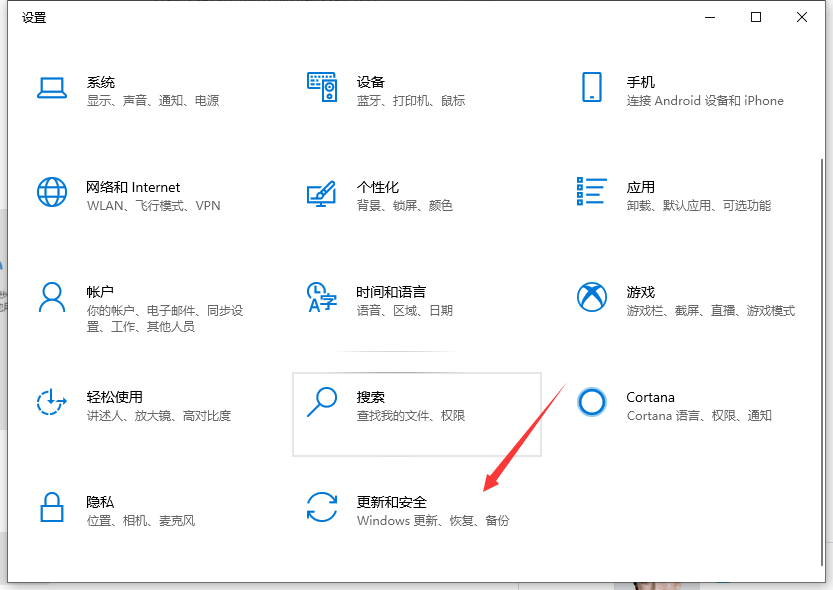The width and height of the screenshot is (833, 590).
Task: Click the Search magnifier icon
Action: (322, 402)
